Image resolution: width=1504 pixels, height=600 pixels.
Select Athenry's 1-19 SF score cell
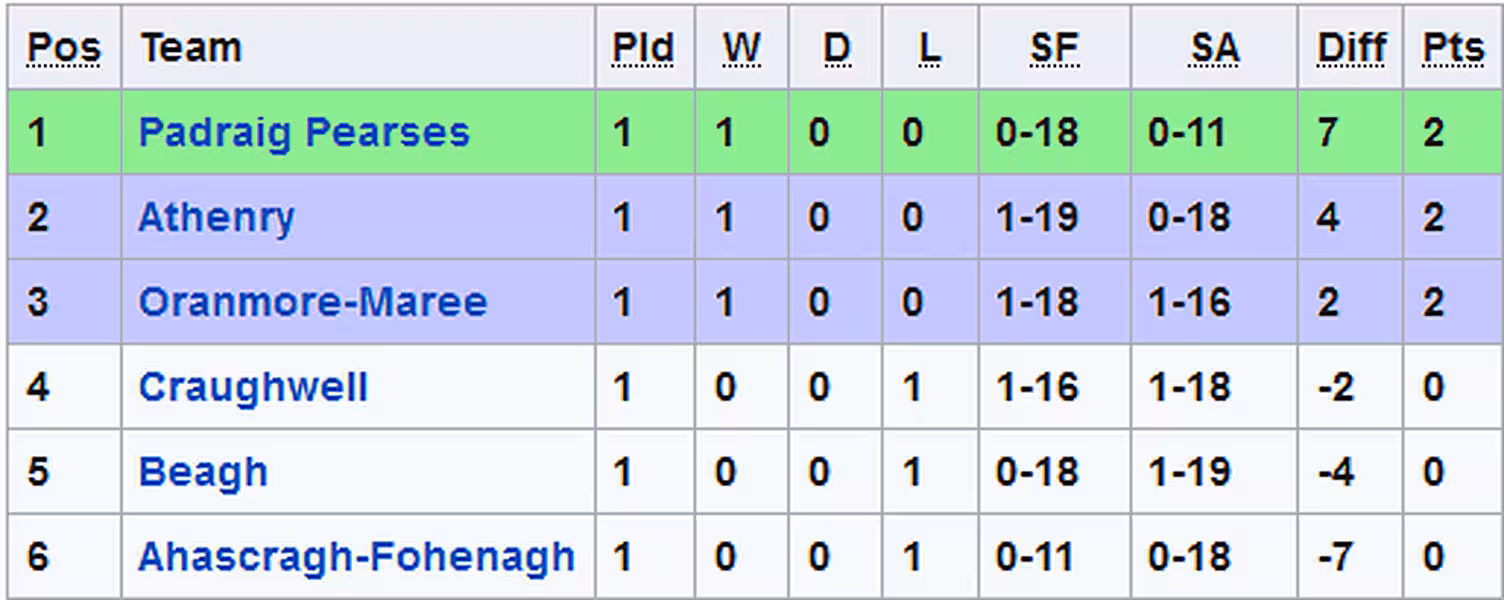(1055, 218)
